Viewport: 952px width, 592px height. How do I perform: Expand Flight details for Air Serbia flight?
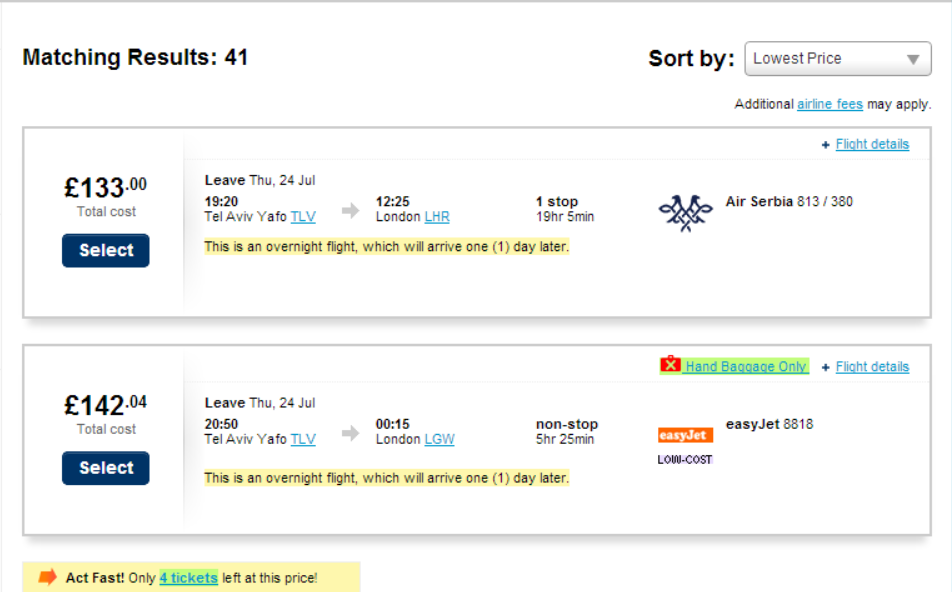(872, 144)
